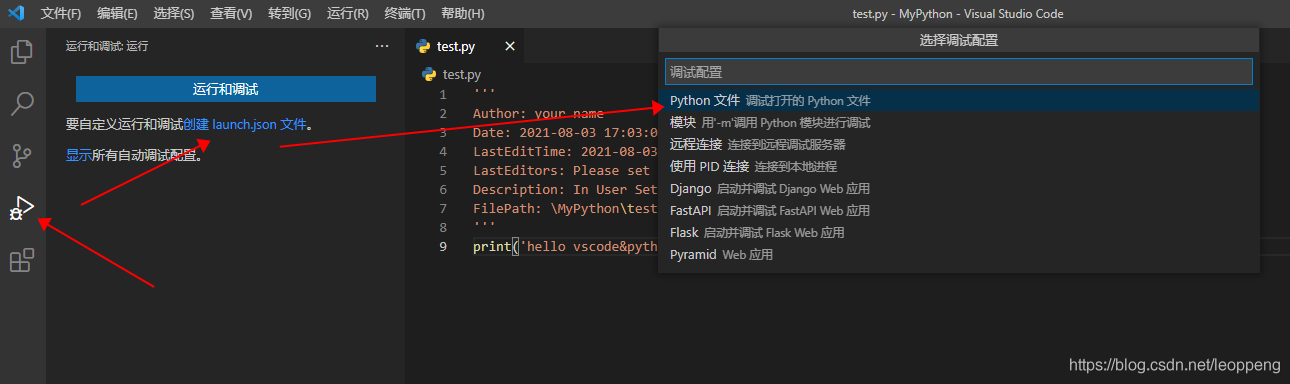Open the Run and Debug view icon
This screenshot has width=1290, height=384.
22,209
